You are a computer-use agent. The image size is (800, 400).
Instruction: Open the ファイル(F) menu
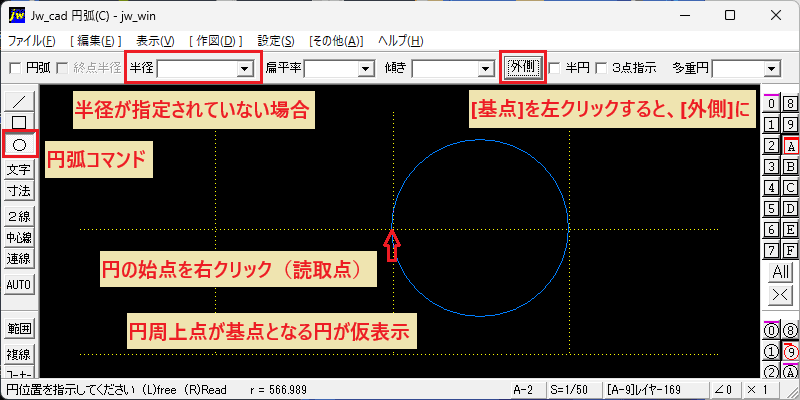point(32,41)
